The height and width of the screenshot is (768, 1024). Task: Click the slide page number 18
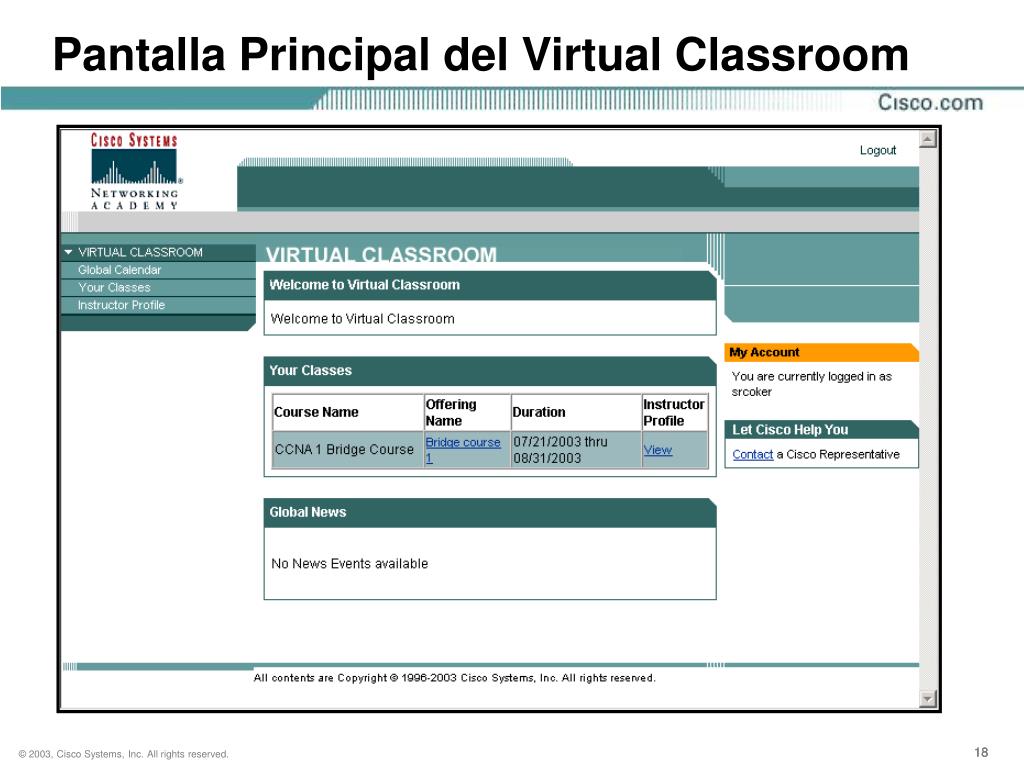pos(981,752)
